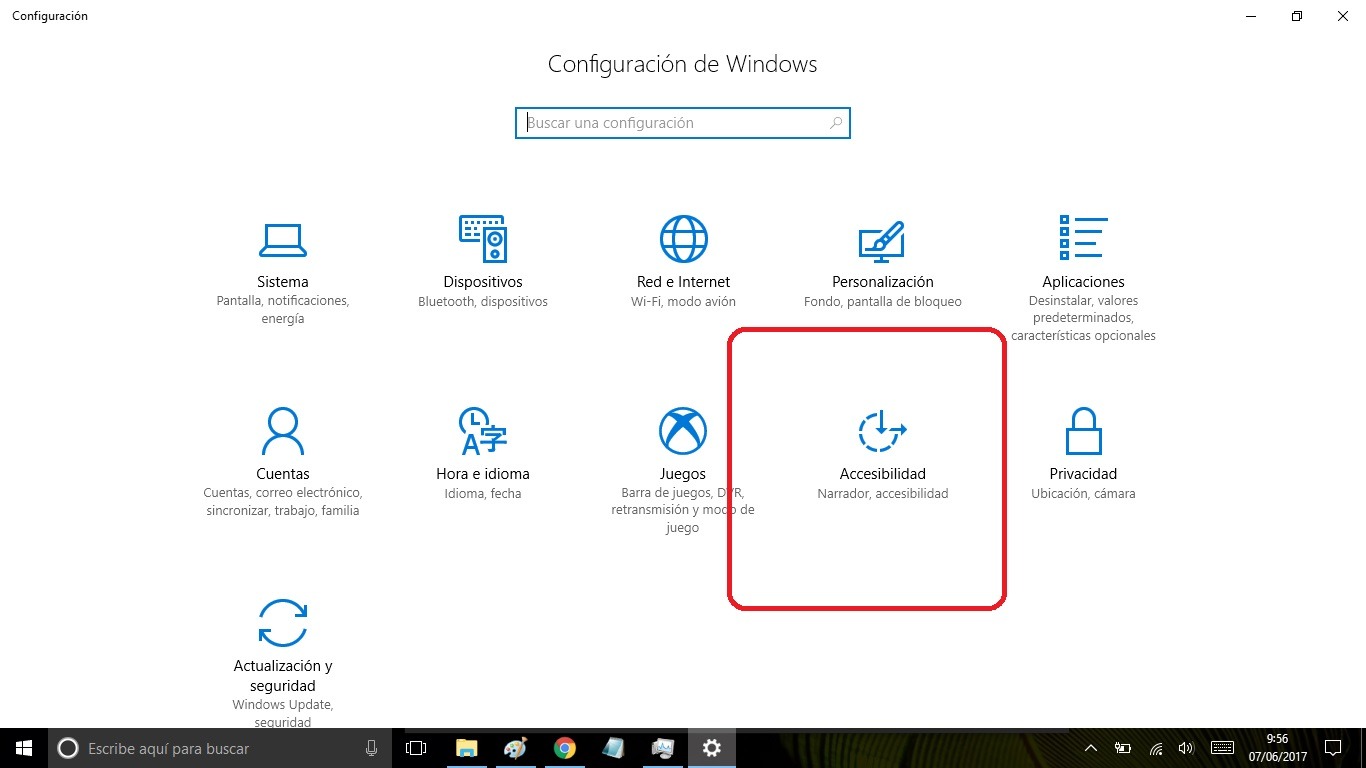1366x768 pixels.
Task: Open the Wi-Fi network flyout
Action: (x=1156, y=748)
